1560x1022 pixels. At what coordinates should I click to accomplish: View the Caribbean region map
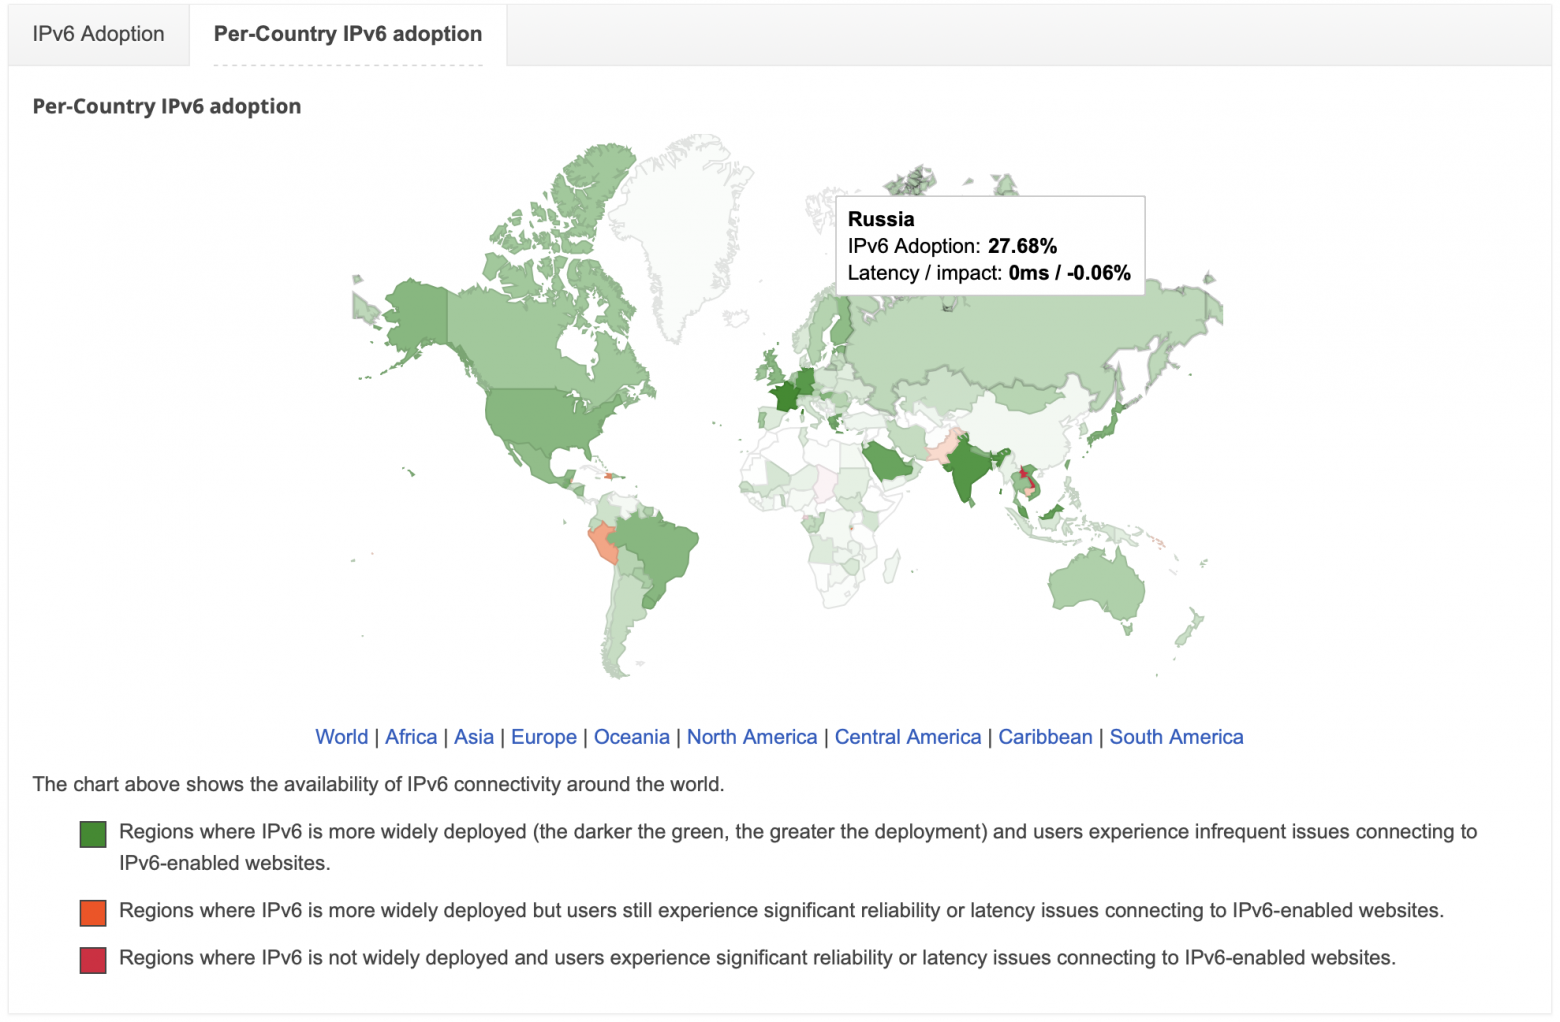[x=1044, y=737]
